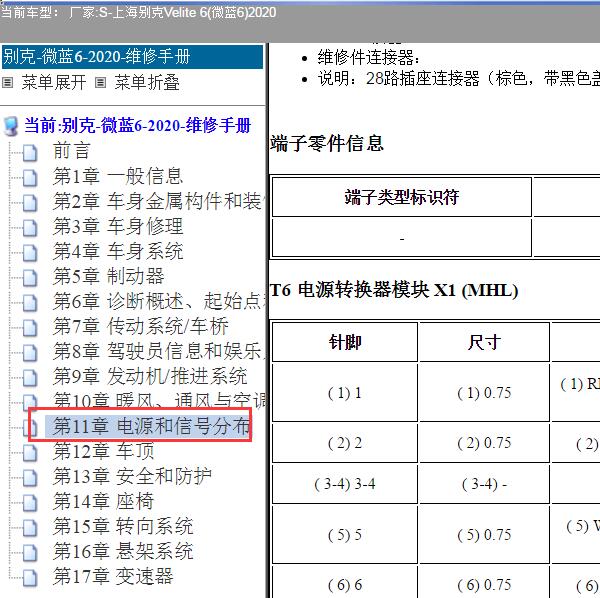Click the page icon next to 第8章 驾驶员信息和娱乐
The height and width of the screenshot is (598, 600).
(x=30, y=353)
